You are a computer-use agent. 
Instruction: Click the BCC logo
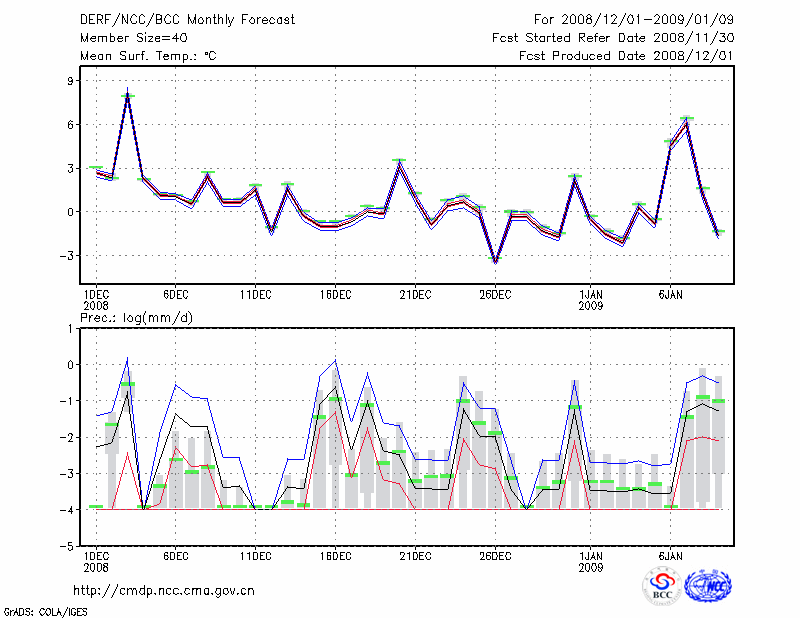(x=662, y=586)
